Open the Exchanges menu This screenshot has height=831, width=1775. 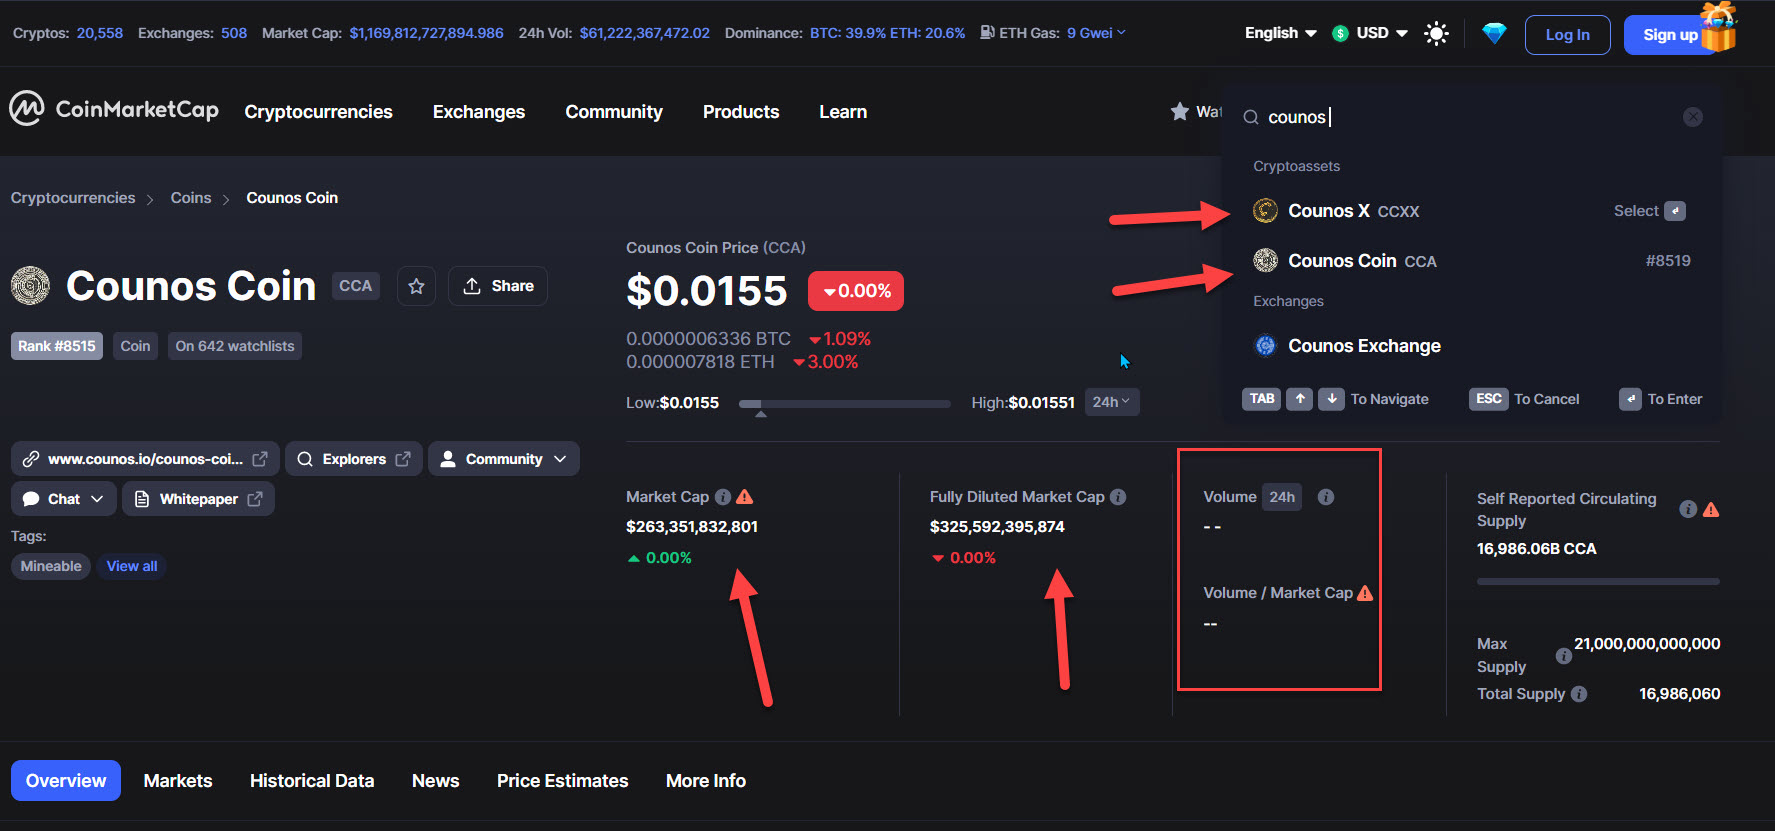coord(479,112)
